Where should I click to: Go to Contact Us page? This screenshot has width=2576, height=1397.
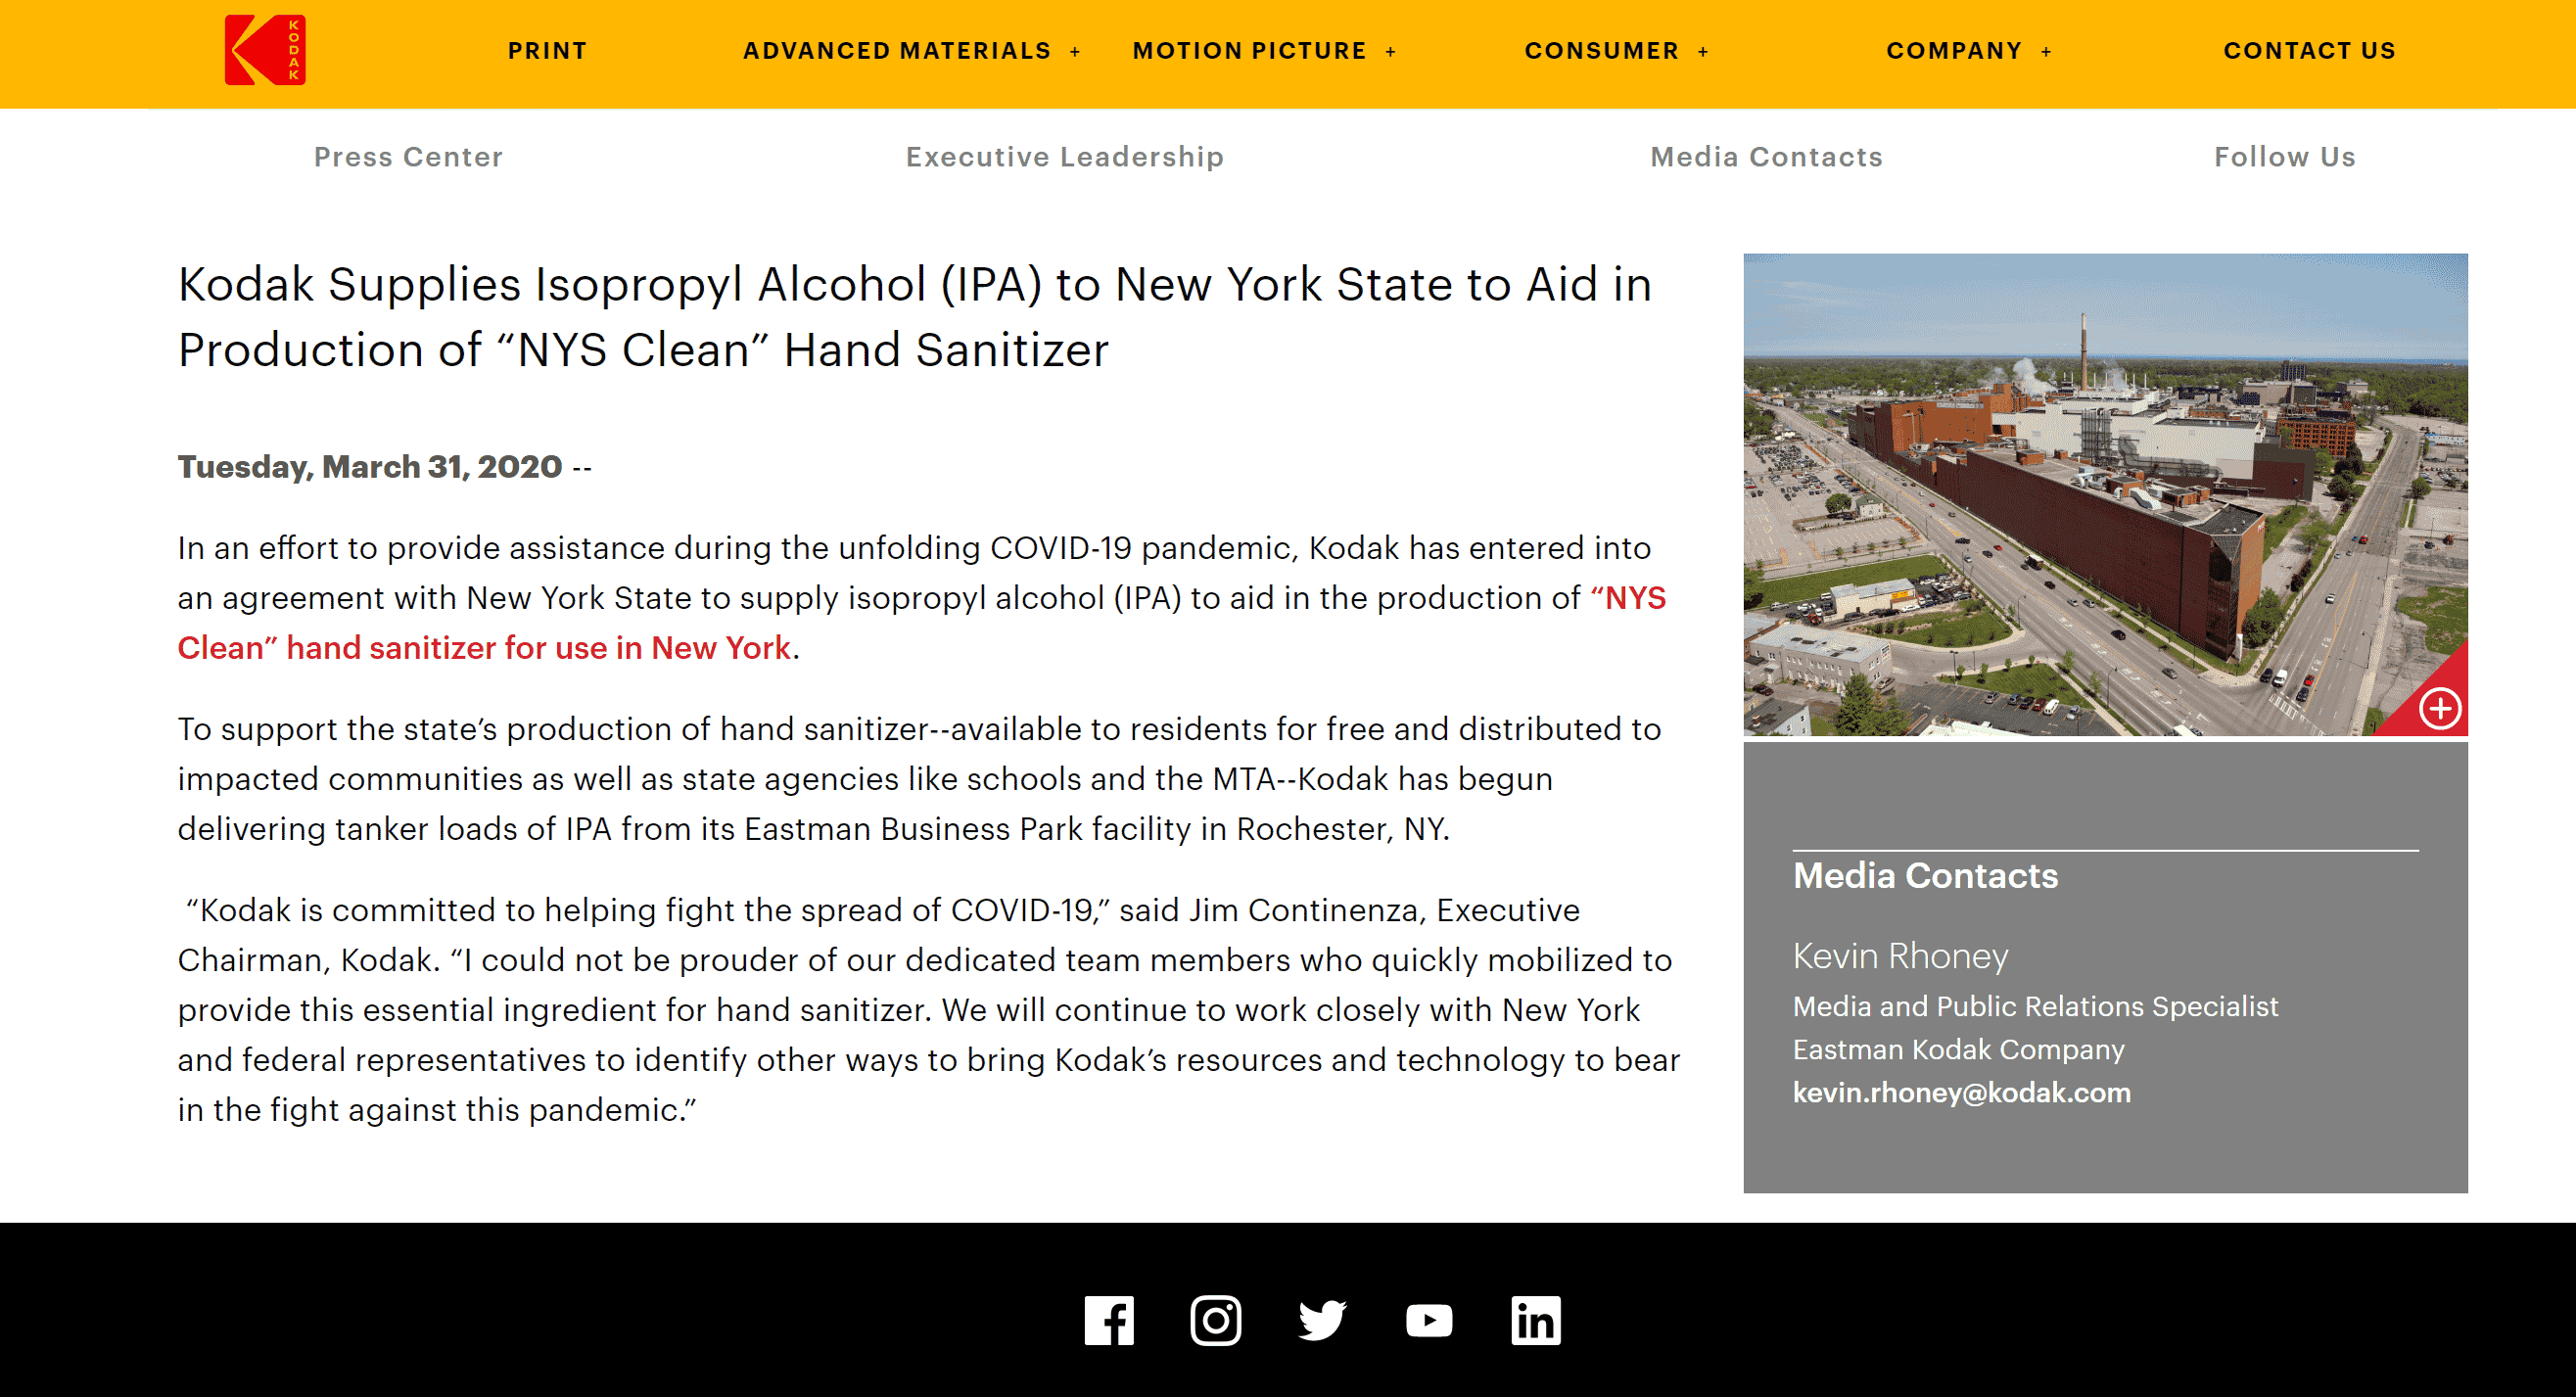(2309, 51)
